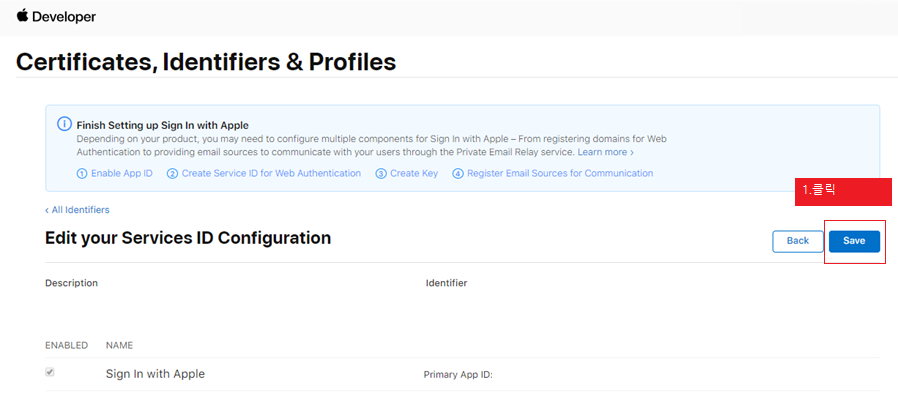898x405 pixels.
Task: Click the Save button
Action: pyautogui.click(x=854, y=241)
